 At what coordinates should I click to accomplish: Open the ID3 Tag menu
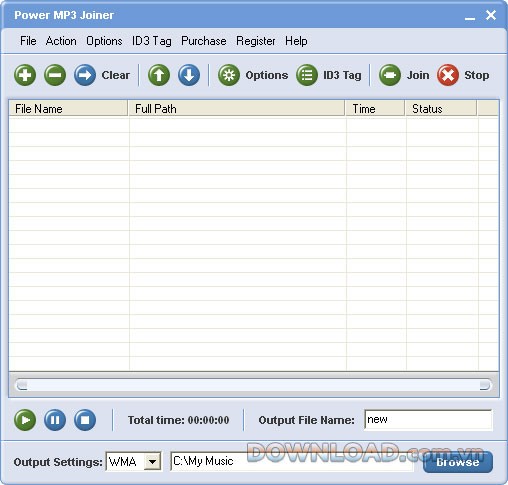(x=152, y=41)
